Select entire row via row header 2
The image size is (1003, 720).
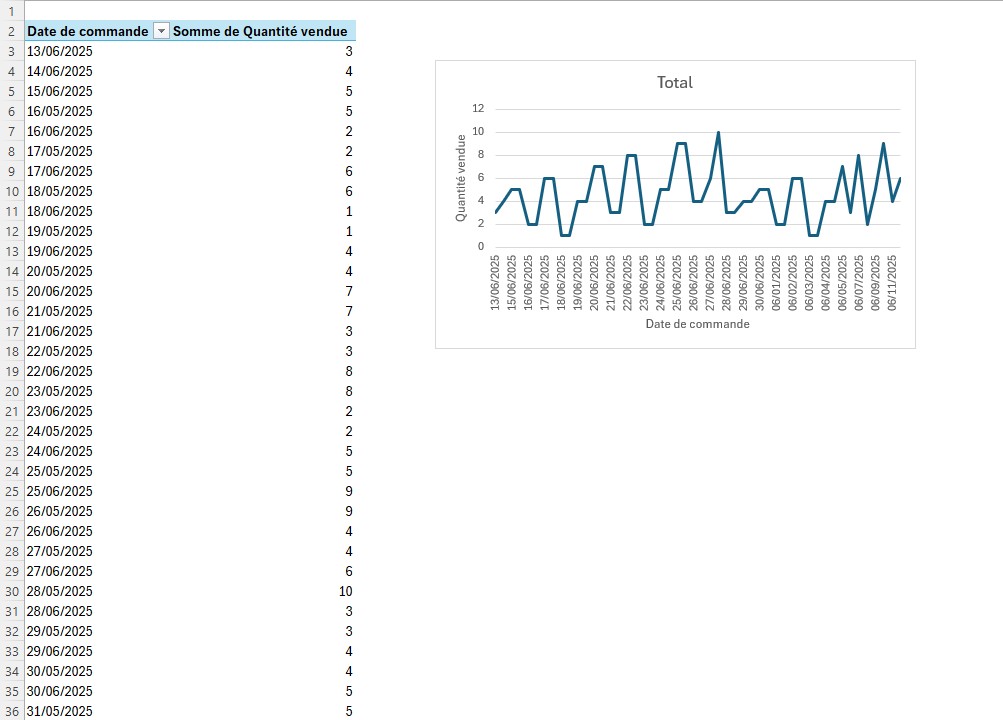(x=11, y=31)
